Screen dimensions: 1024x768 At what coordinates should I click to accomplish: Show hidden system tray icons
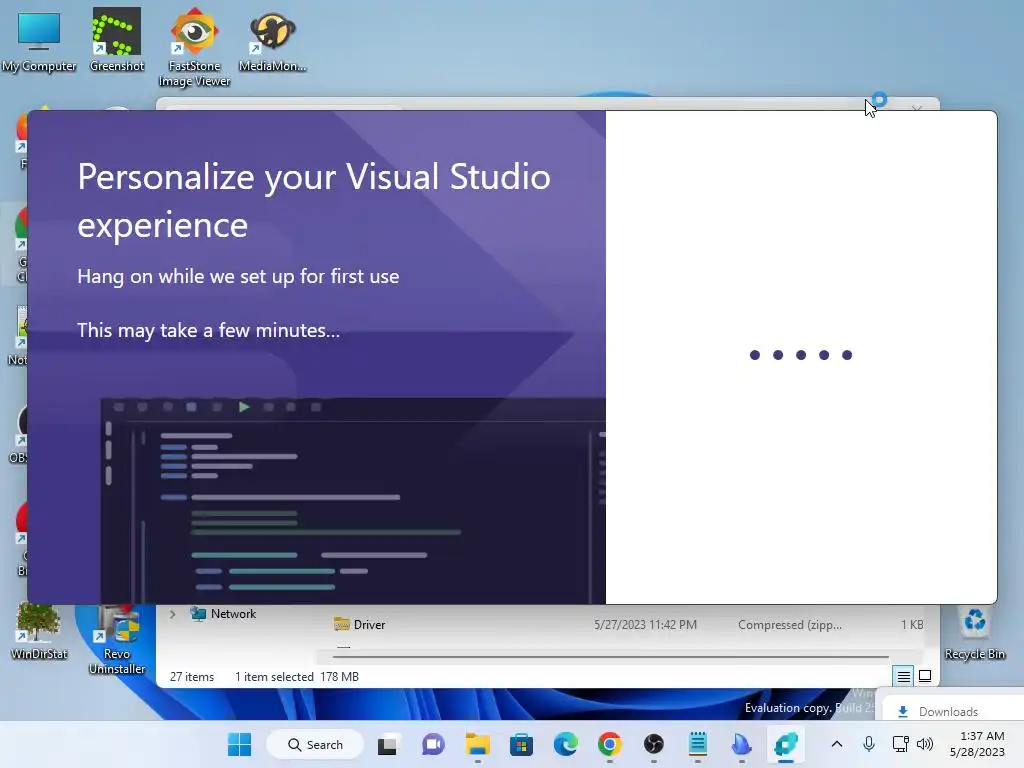click(x=837, y=744)
